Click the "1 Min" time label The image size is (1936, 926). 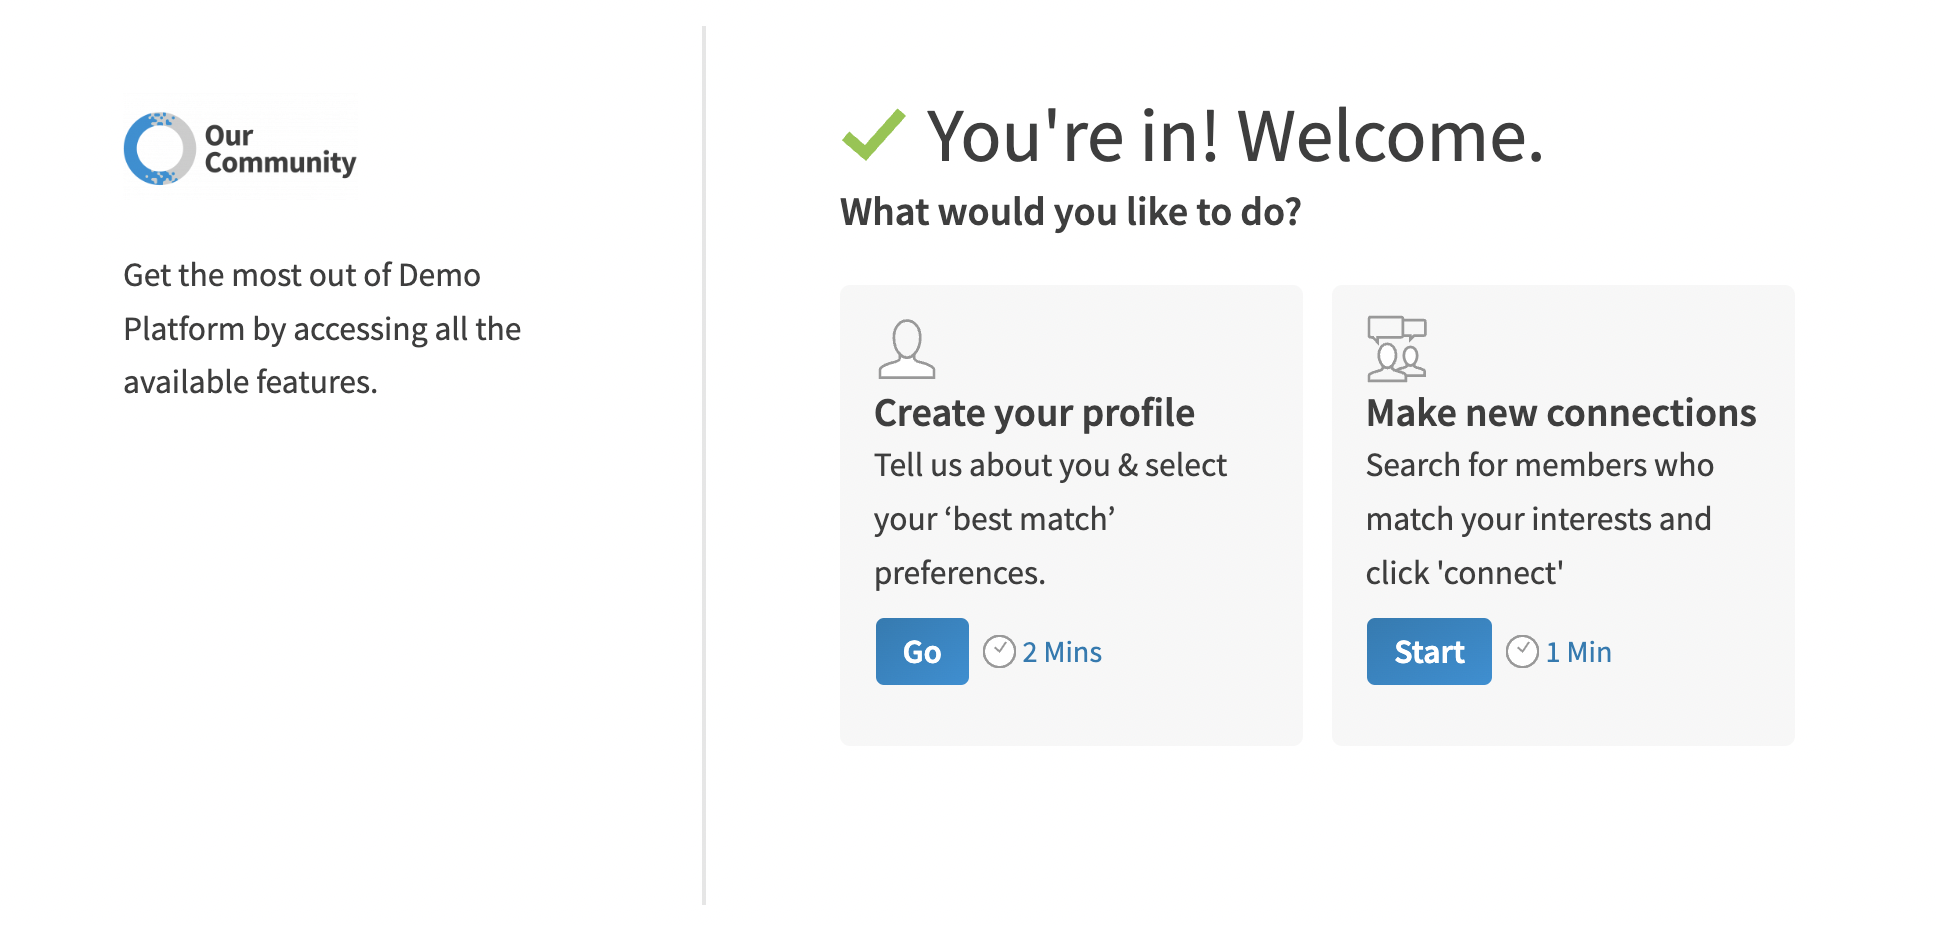pyautogui.click(x=1579, y=652)
